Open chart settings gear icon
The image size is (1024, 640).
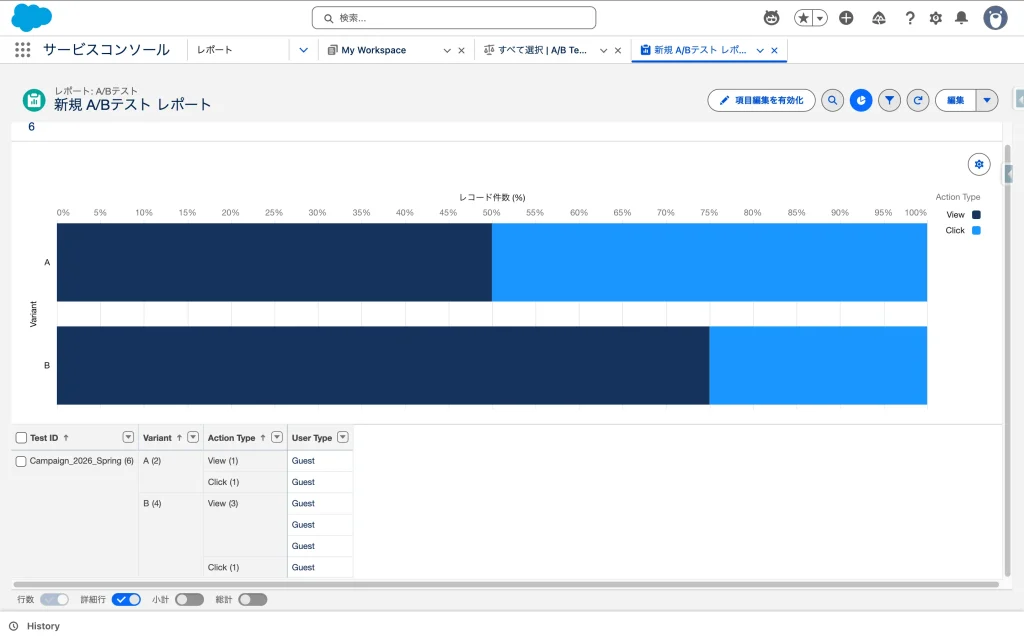(978, 164)
